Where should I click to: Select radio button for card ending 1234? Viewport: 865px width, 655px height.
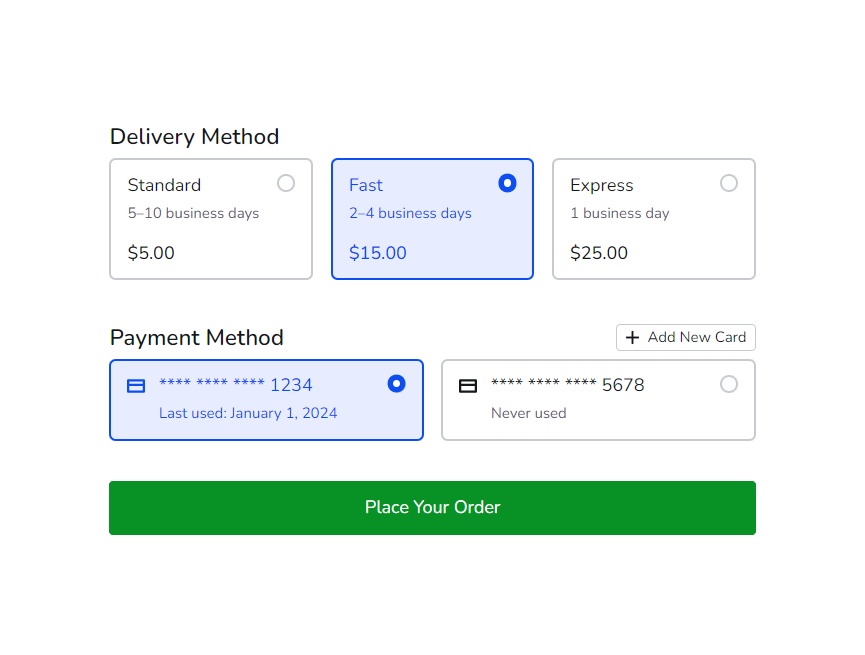coord(397,384)
